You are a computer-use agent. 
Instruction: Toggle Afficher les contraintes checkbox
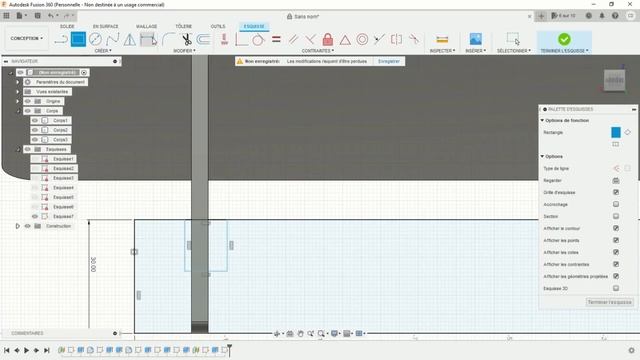616,264
